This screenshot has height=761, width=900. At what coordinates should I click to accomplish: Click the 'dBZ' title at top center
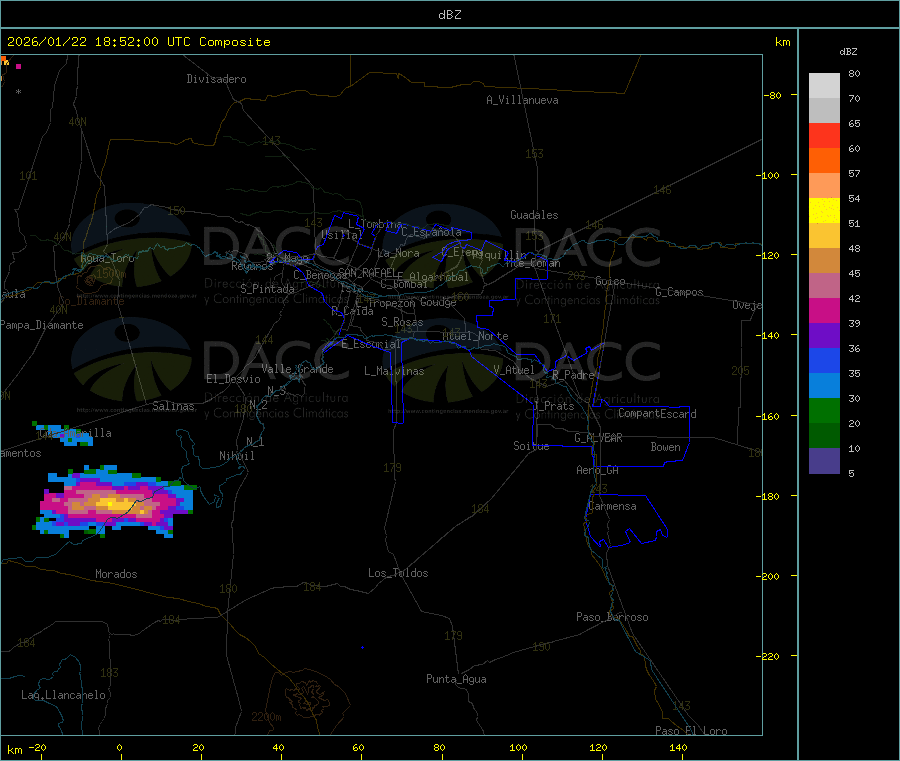[x=449, y=15]
